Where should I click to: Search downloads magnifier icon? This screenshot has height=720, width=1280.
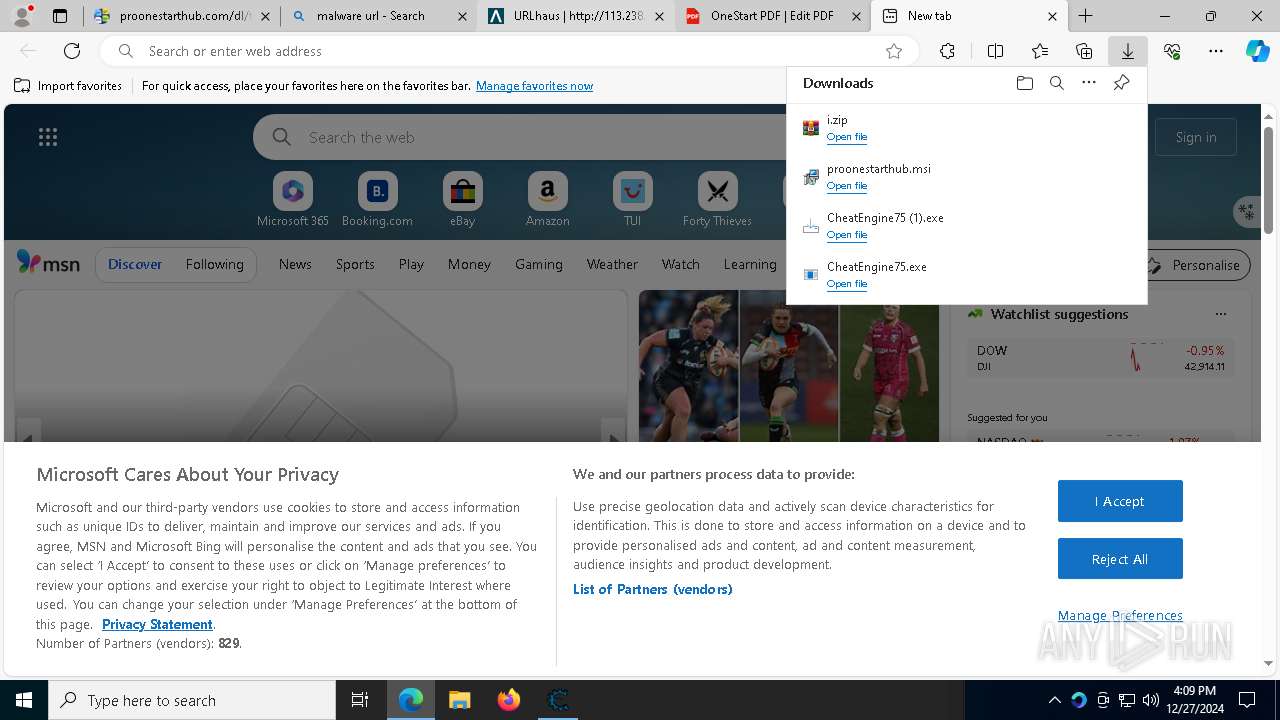point(1057,83)
